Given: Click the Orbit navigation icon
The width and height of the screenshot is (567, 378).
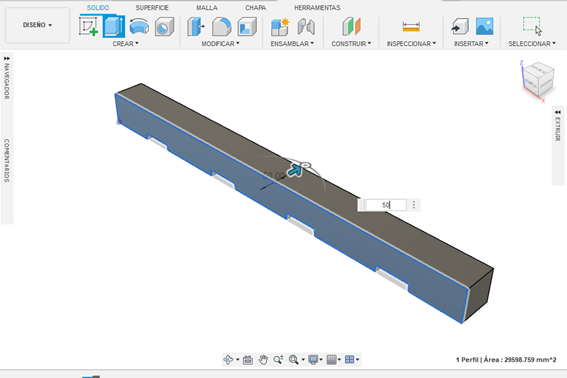Looking at the screenshot, I should 228,360.
